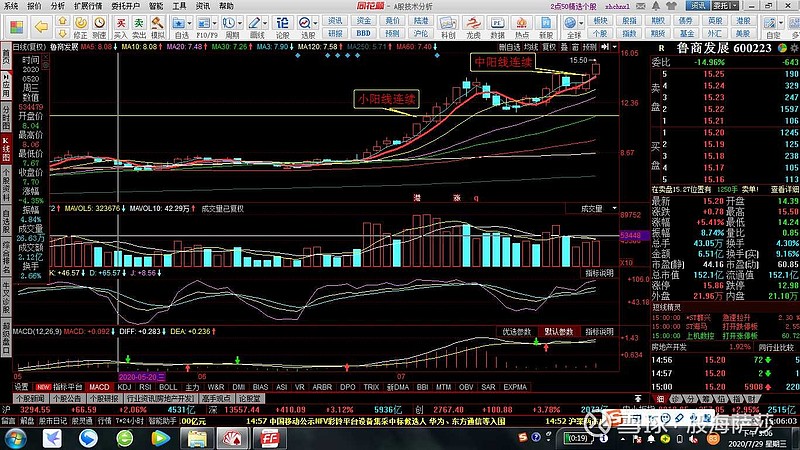Toggle 均线 moving average display
800x450 pixels.
point(531,47)
